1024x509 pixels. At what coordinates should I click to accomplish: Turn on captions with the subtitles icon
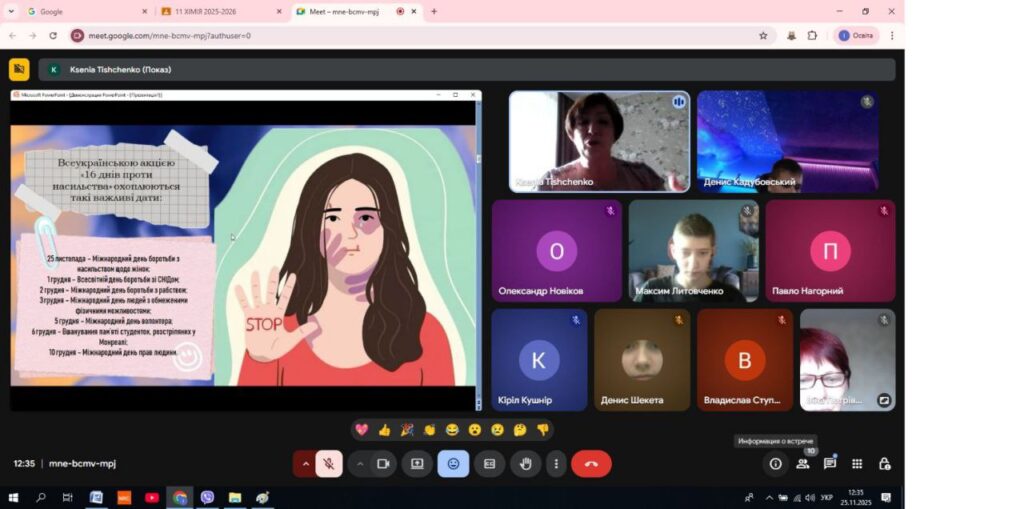tap(489, 464)
